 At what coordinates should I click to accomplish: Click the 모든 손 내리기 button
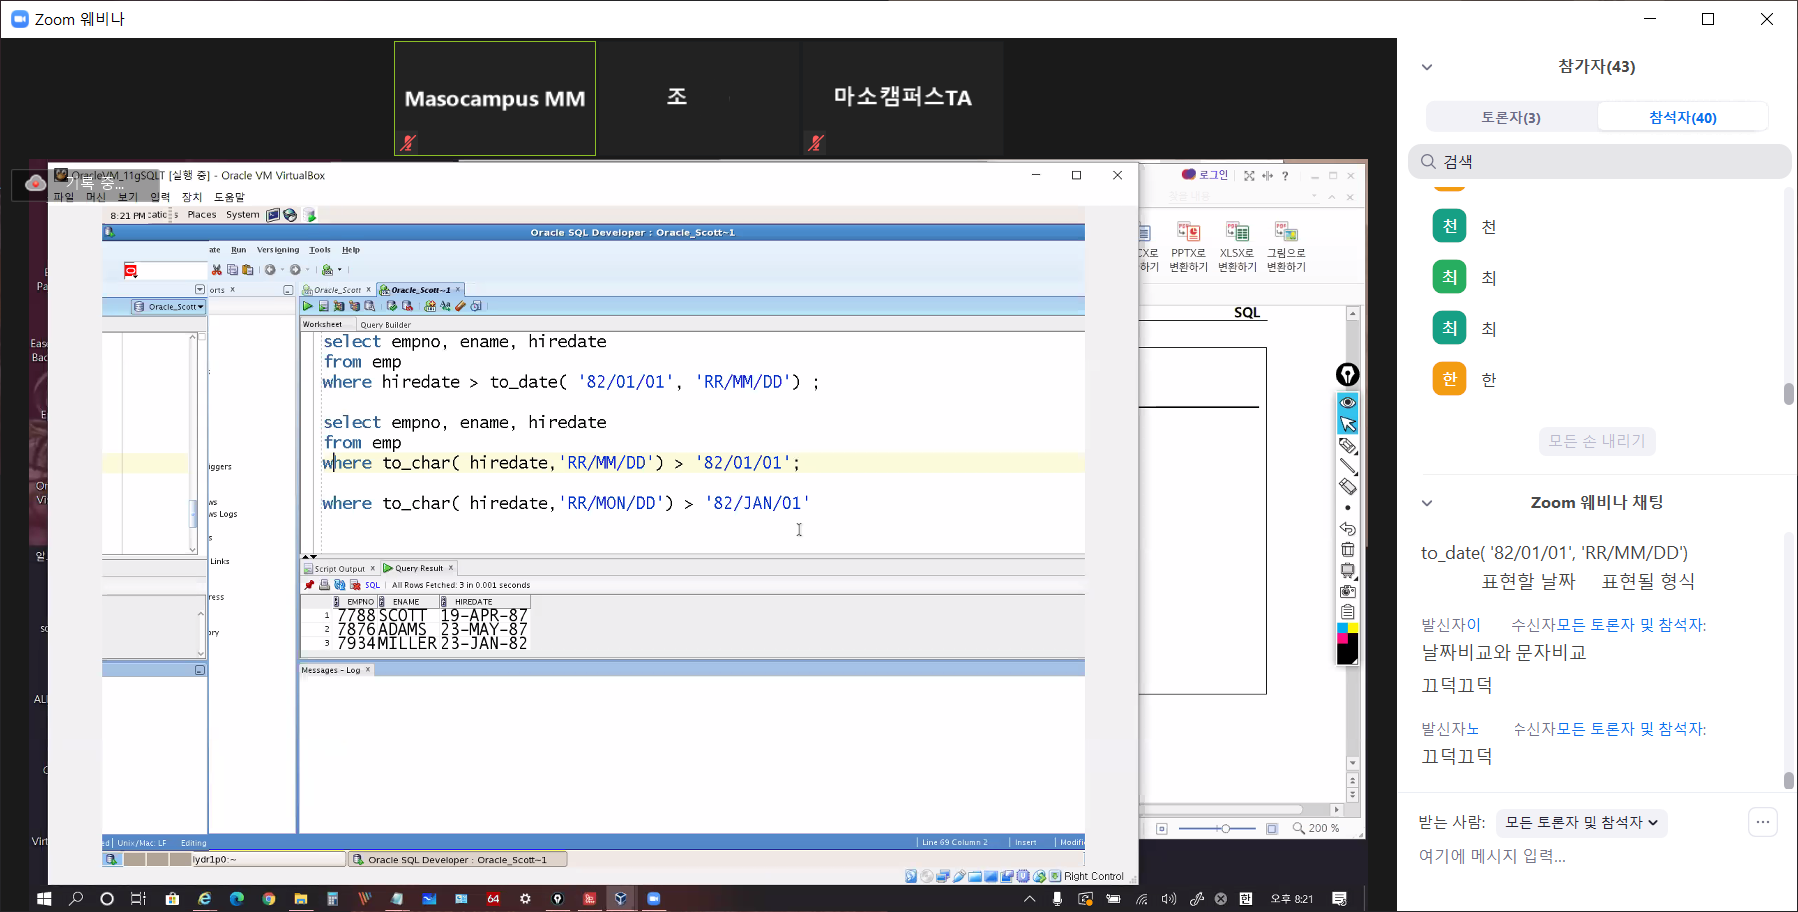click(1597, 441)
